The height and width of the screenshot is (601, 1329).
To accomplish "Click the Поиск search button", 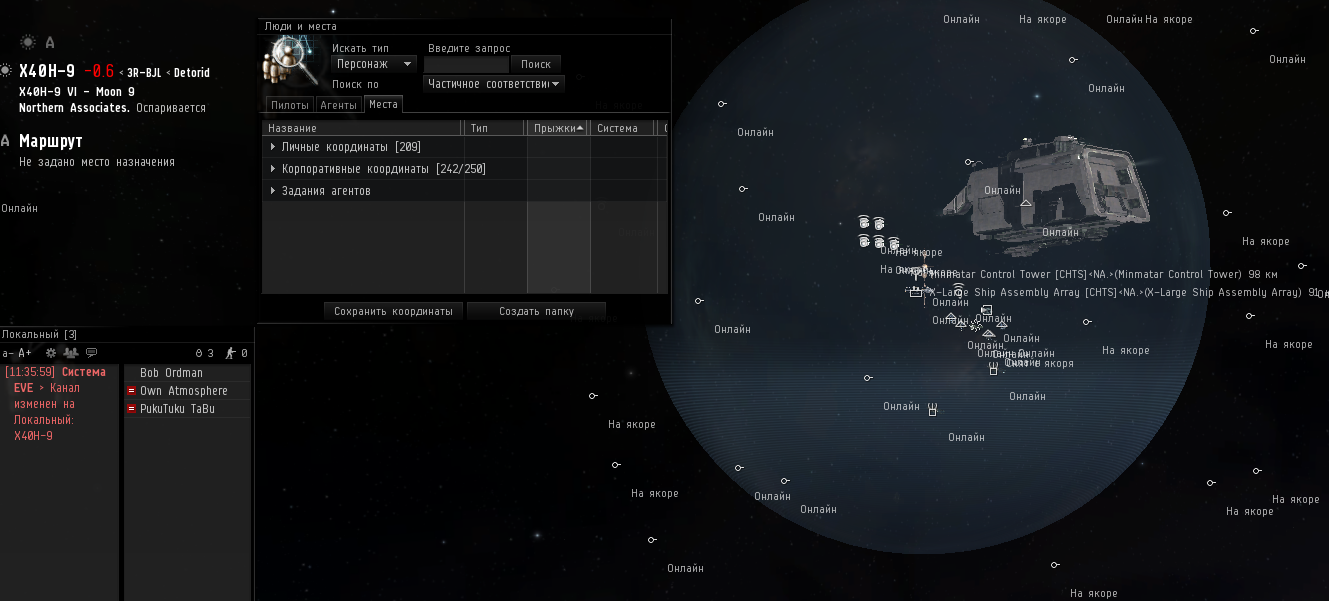I will click(536, 64).
